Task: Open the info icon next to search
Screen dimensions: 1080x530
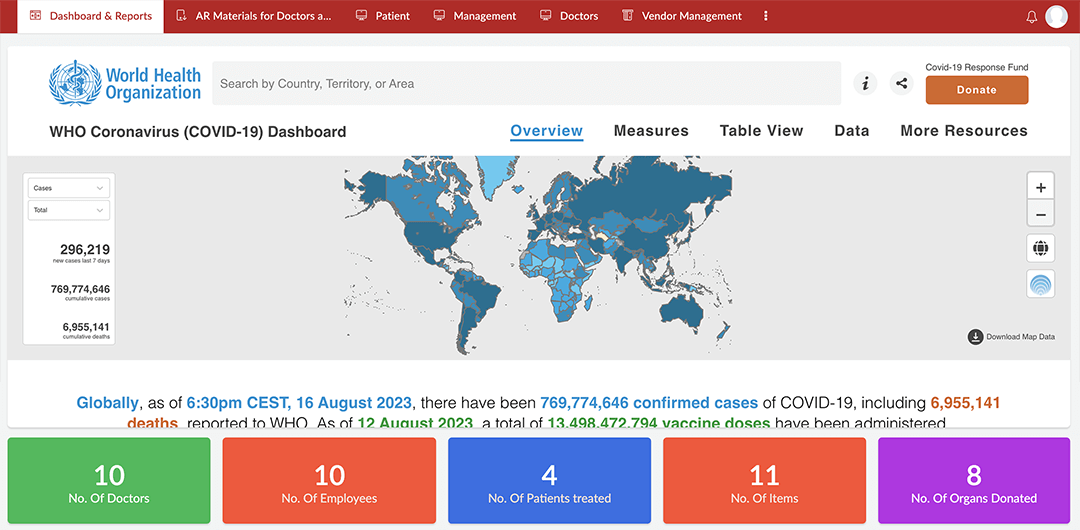Action: 865,83
